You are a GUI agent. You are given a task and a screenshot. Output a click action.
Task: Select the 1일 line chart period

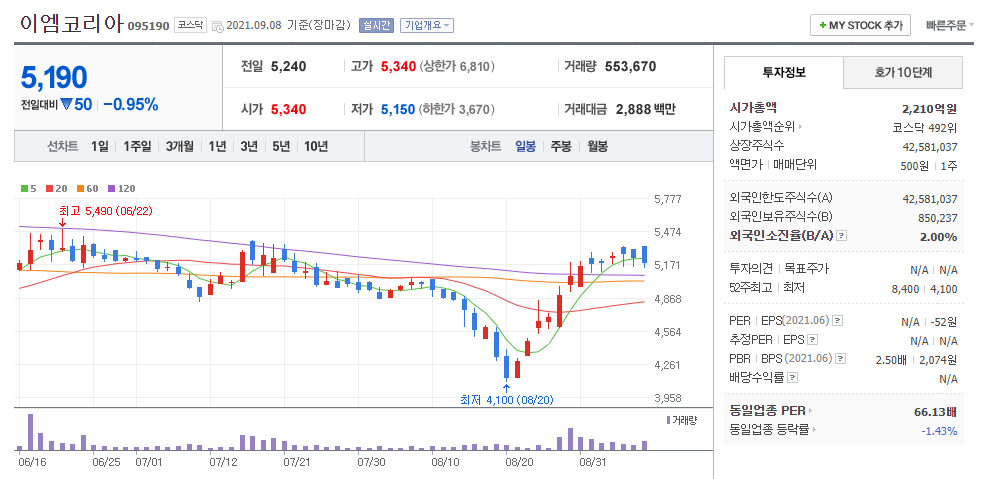coord(100,146)
